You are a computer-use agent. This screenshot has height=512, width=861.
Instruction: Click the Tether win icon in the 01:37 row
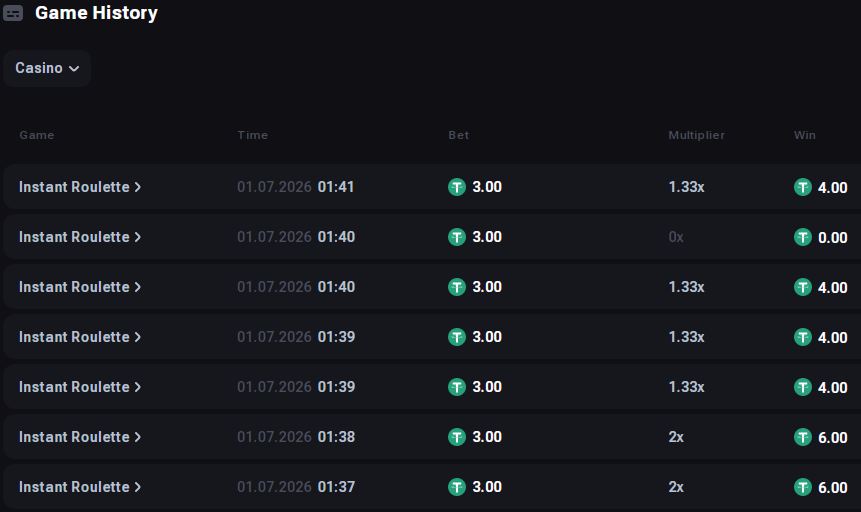(x=803, y=487)
